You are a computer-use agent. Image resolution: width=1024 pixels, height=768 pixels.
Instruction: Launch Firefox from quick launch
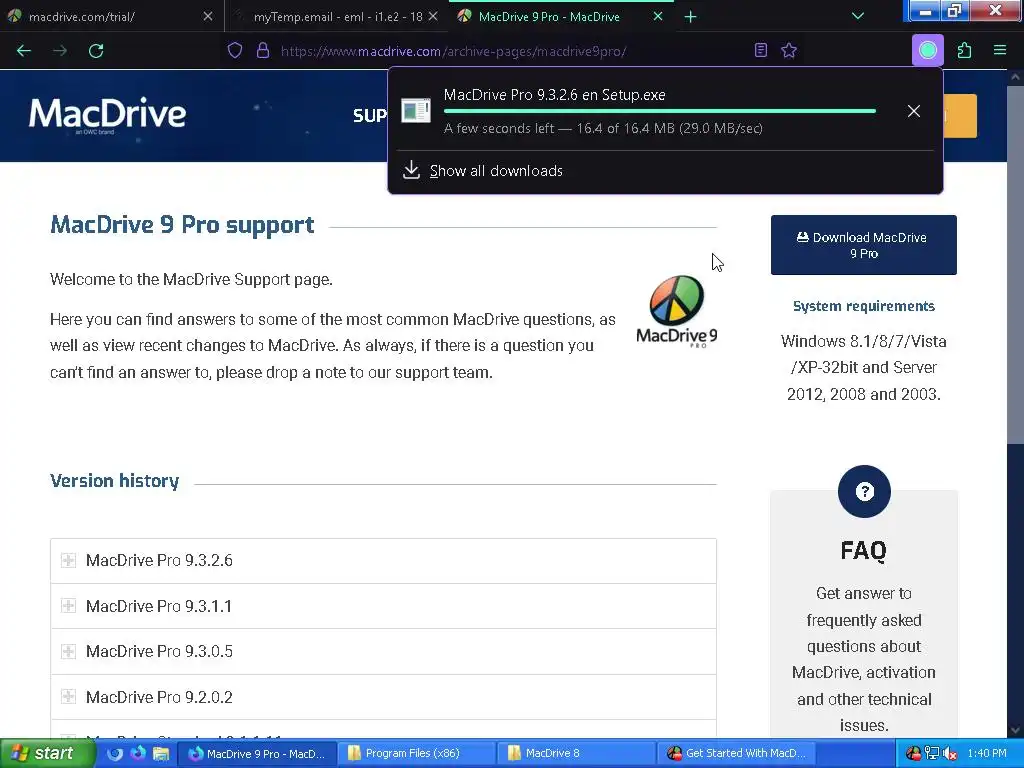point(138,754)
